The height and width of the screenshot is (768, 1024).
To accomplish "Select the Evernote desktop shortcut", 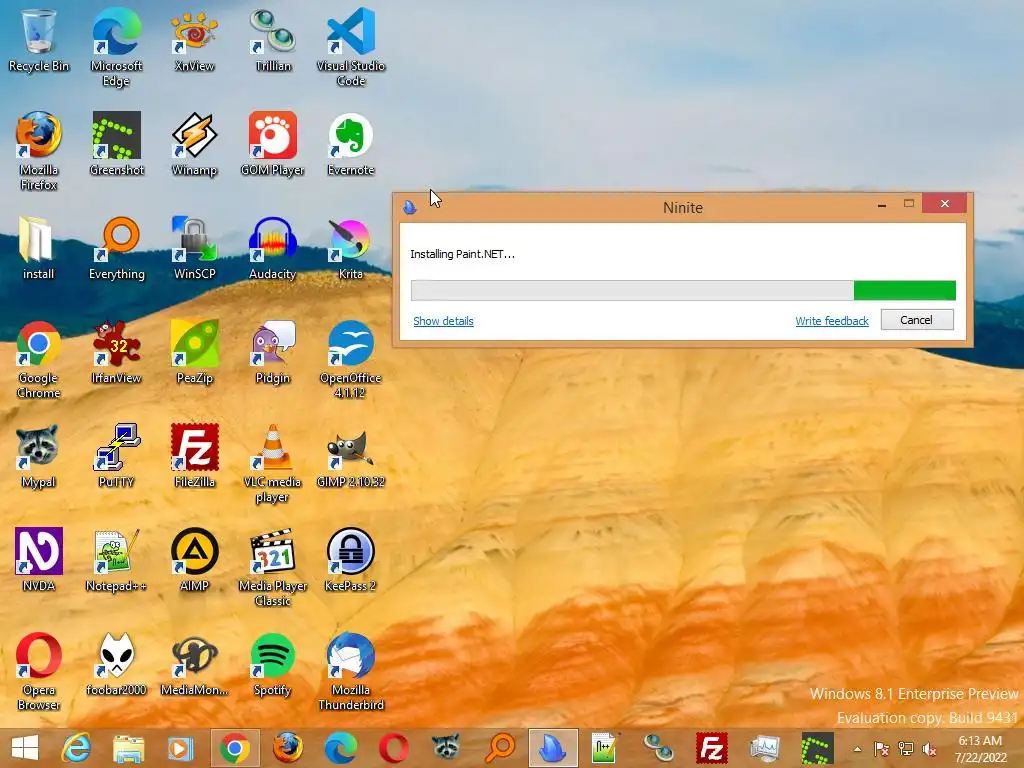I will click(351, 144).
